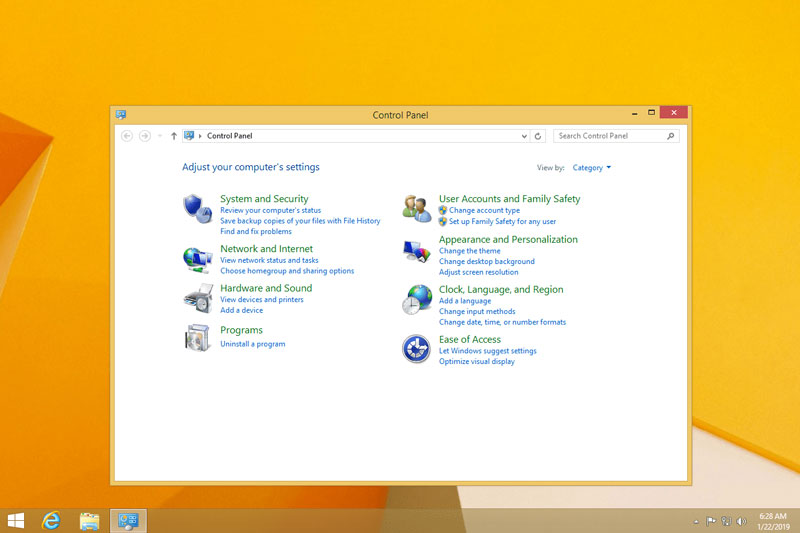Open Ease of Access heading
The width and height of the screenshot is (800, 533).
click(x=469, y=340)
